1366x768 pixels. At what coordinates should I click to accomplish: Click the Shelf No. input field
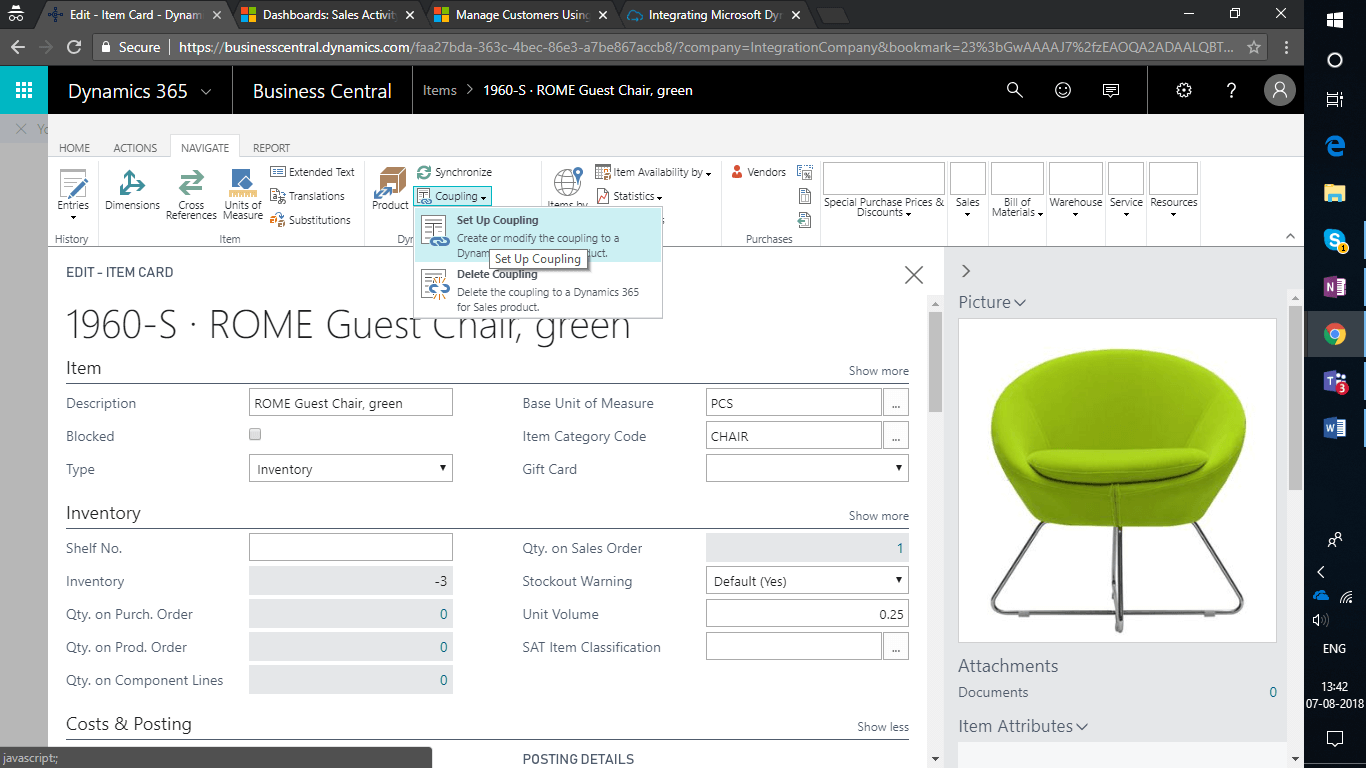click(x=350, y=547)
